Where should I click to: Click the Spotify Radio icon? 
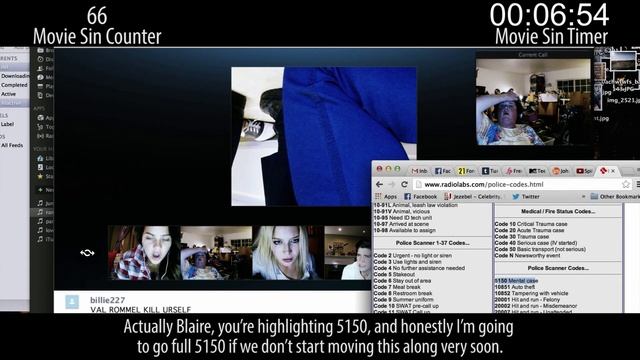tap(40, 136)
